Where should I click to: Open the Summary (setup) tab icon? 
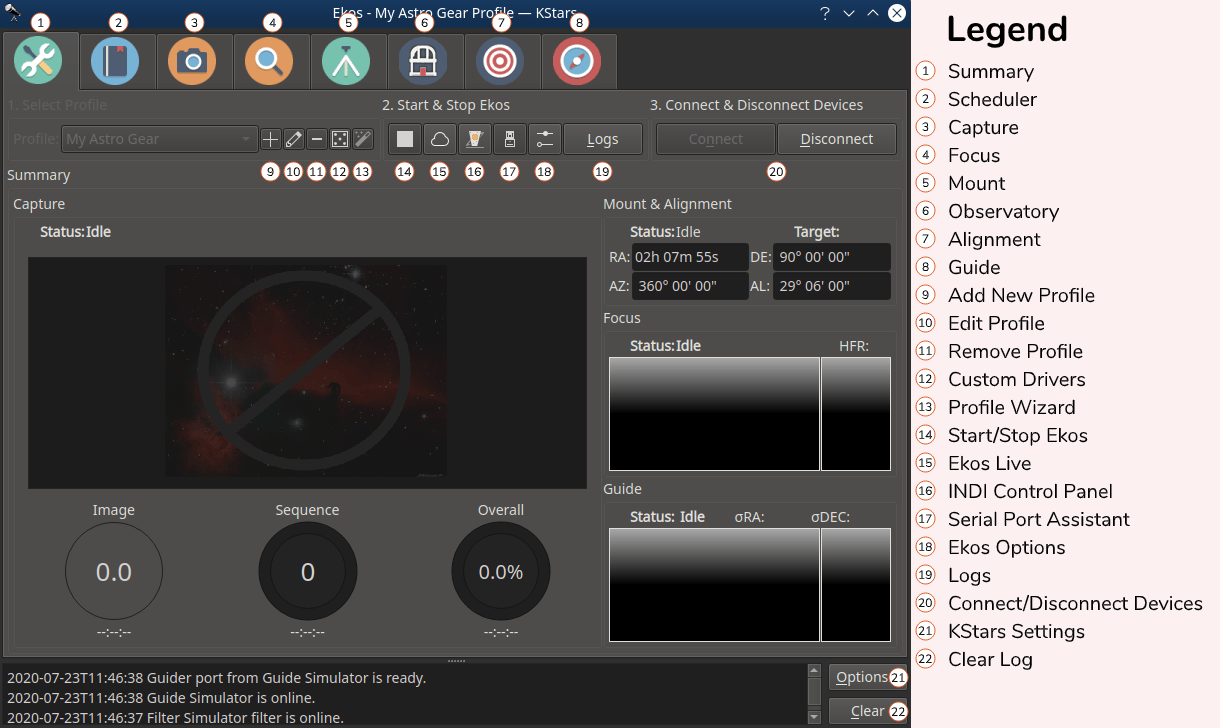(38, 62)
